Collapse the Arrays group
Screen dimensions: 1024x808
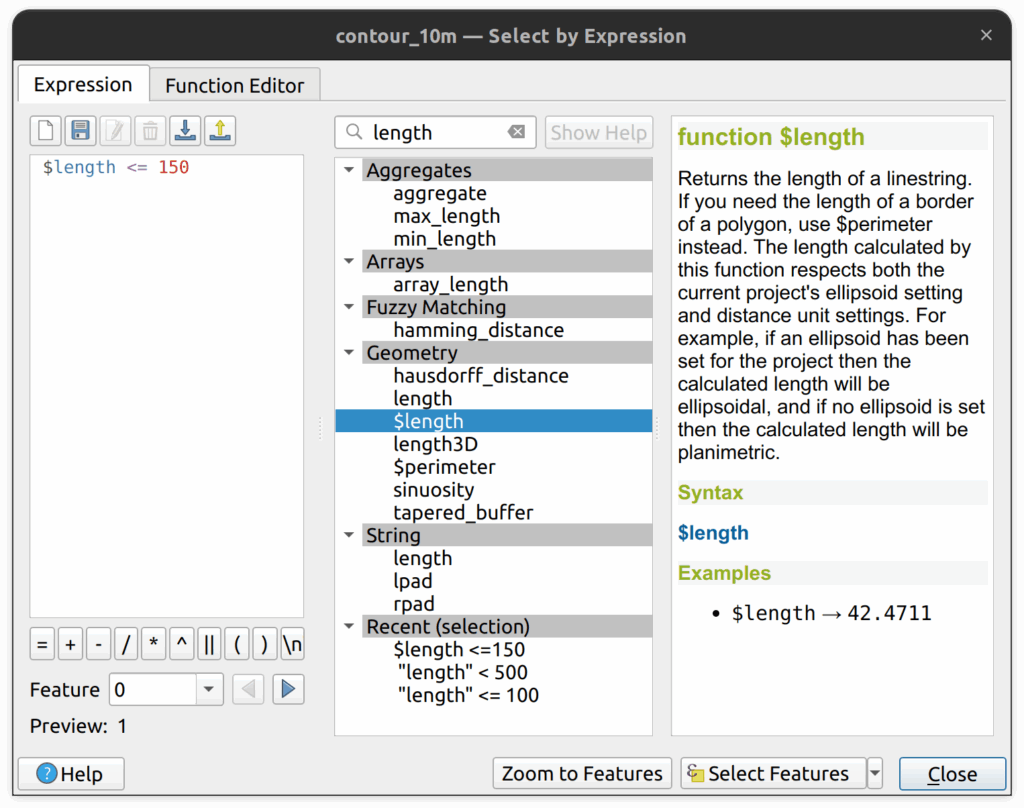pos(349,261)
